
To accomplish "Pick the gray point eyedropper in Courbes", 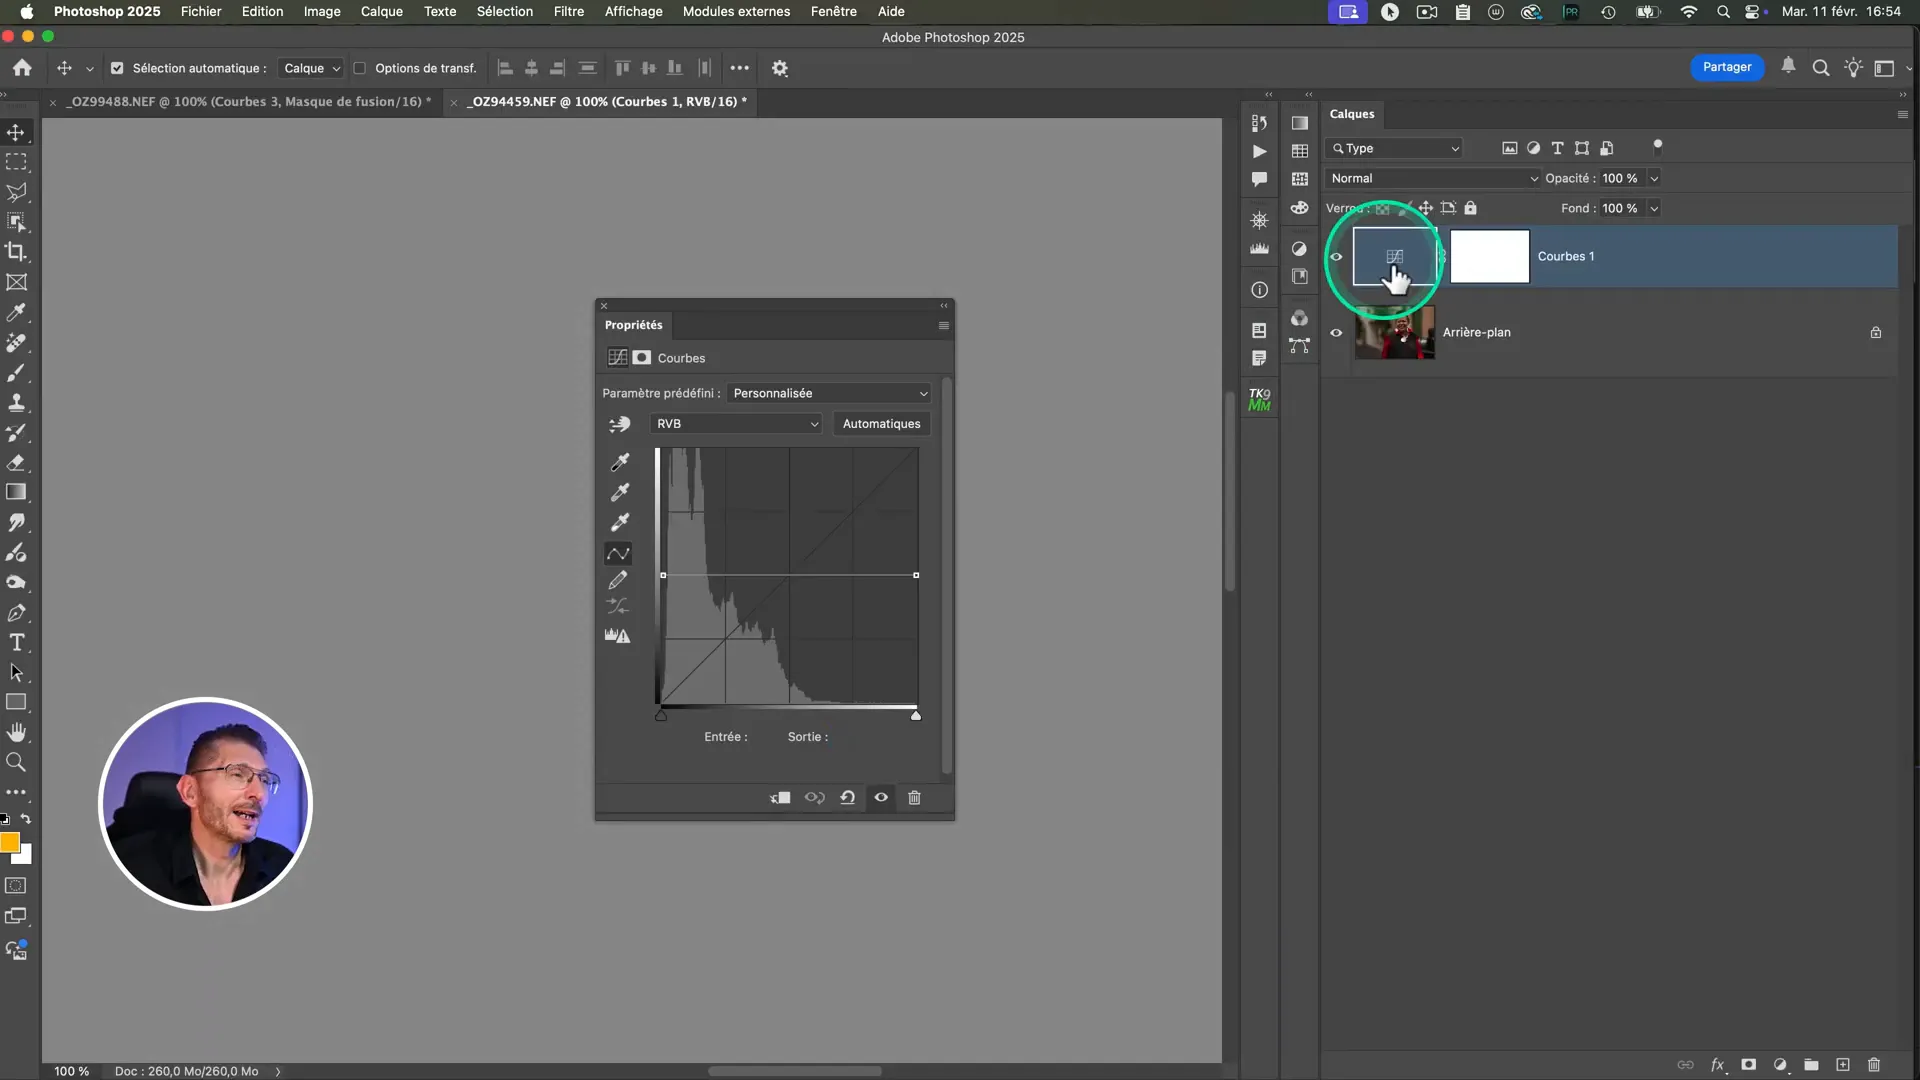I will tap(620, 491).
